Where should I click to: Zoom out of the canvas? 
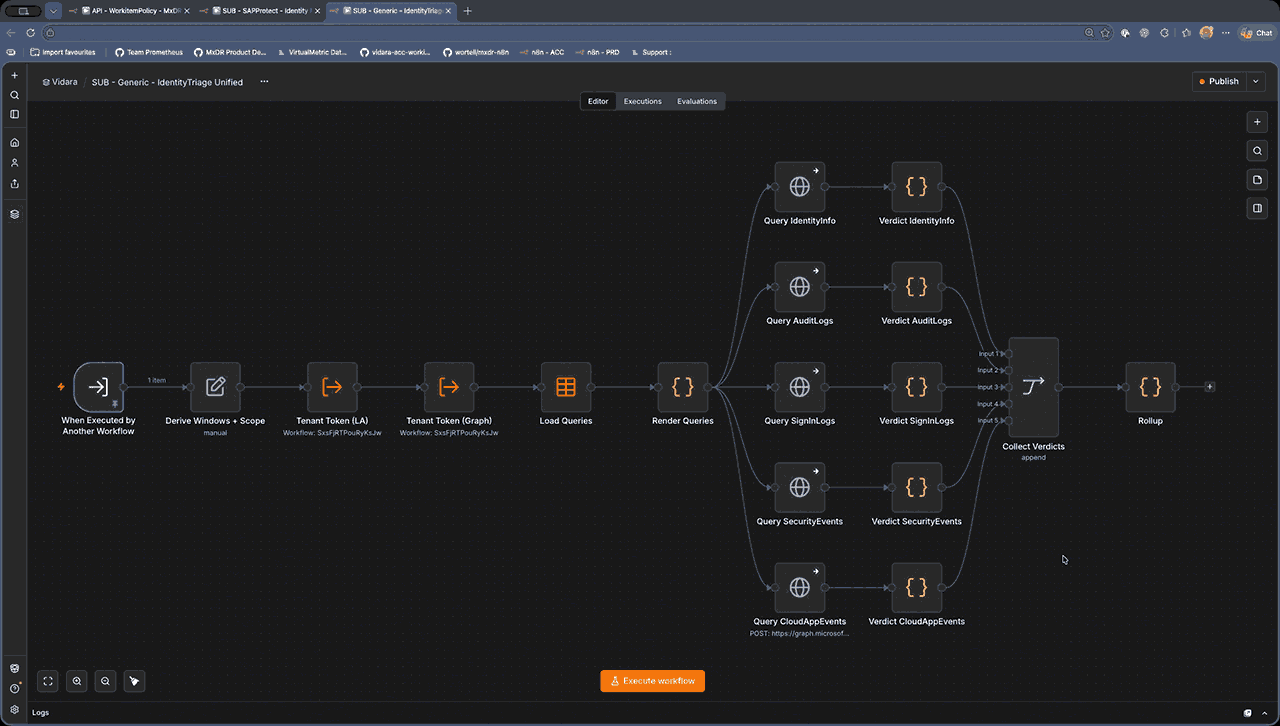point(105,681)
